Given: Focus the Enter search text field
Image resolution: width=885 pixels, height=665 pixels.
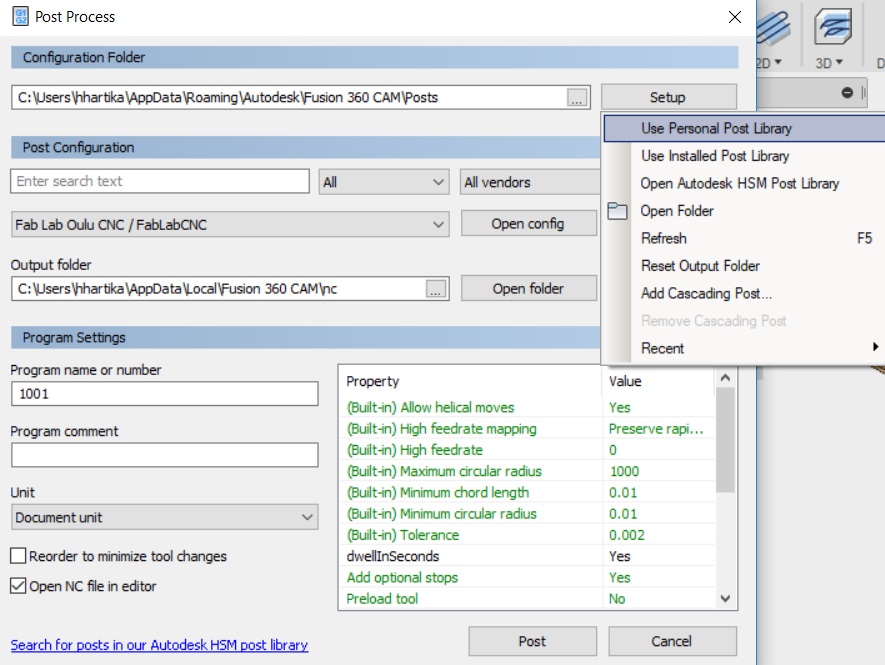Looking at the screenshot, I should 160,181.
